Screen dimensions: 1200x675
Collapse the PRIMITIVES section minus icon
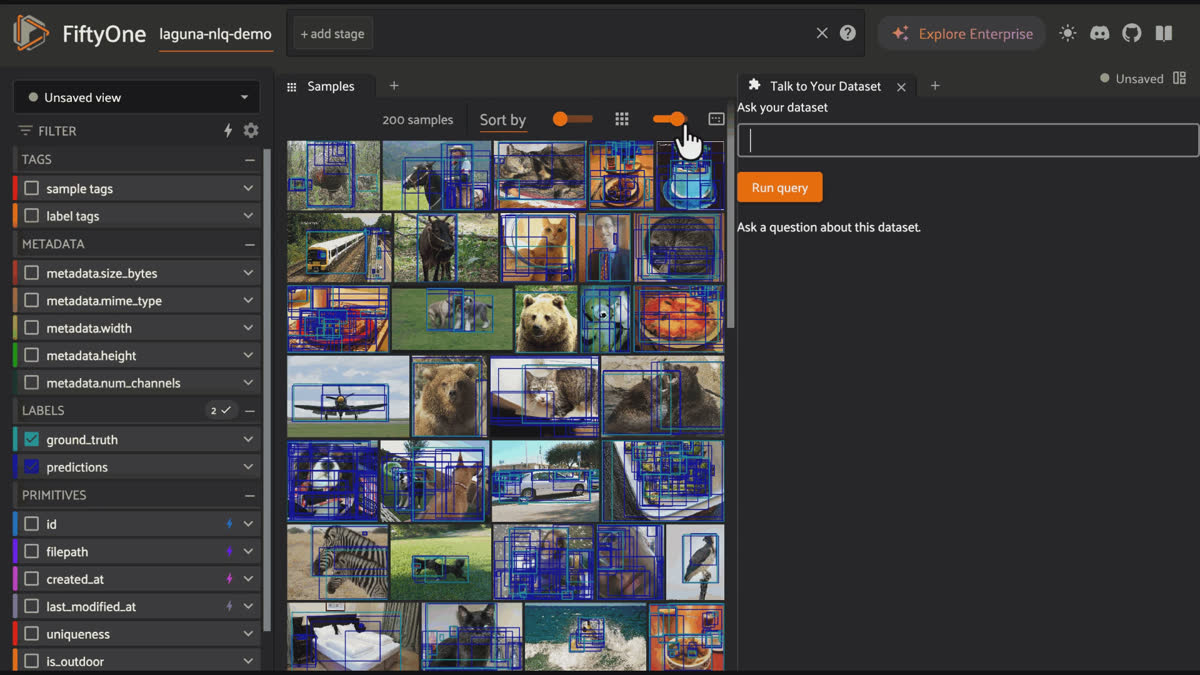click(x=250, y=495)
